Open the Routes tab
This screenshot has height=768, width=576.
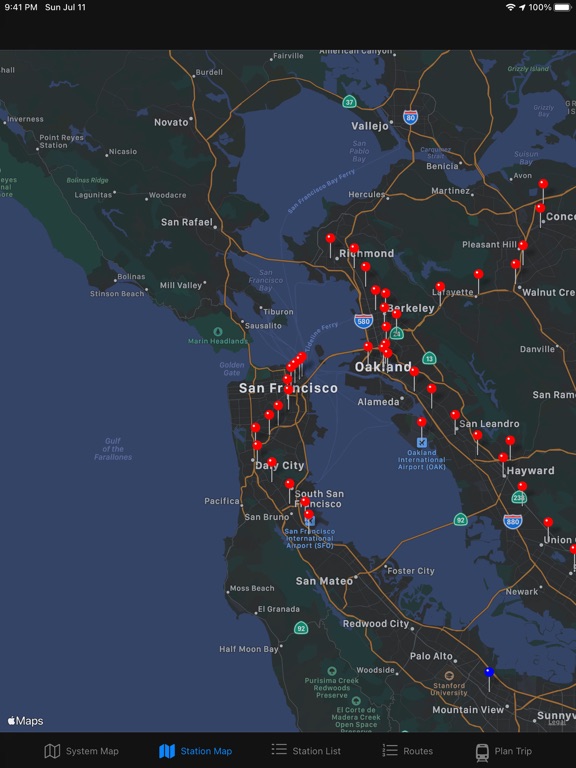click(408, 751)
